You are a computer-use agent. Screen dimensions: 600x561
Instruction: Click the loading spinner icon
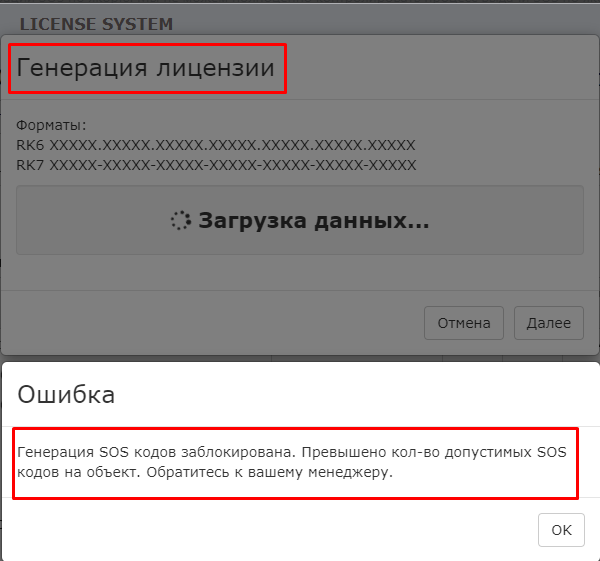[x=180, y=222]
